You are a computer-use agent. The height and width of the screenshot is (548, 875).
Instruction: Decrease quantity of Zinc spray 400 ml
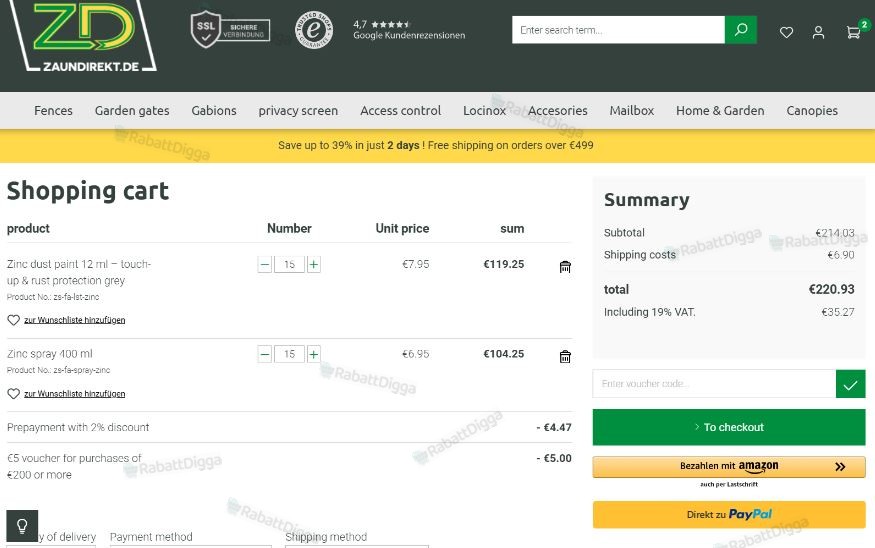pyautogui.click(x=265, y=354)
